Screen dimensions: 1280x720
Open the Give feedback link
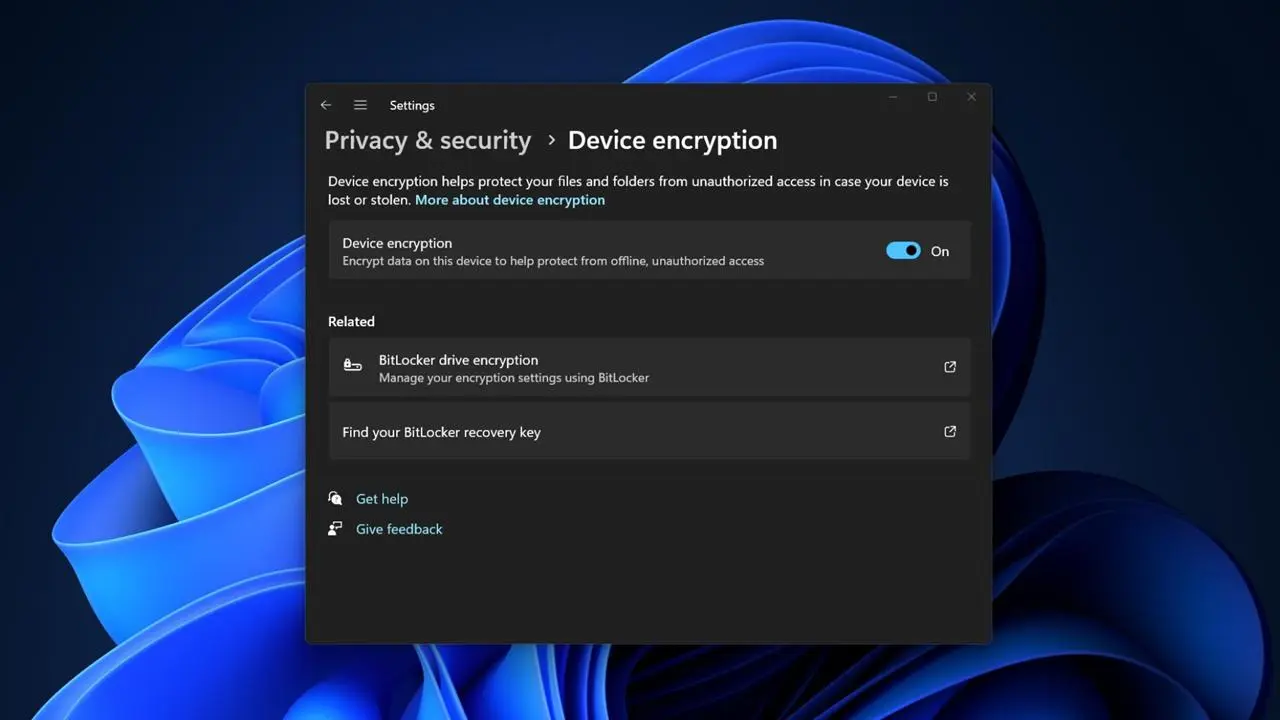point(399,529)
